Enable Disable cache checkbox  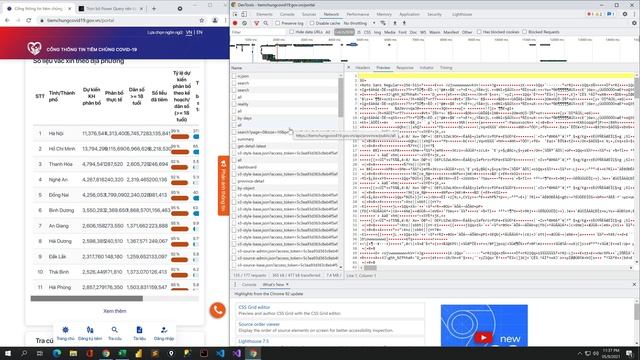[312, 23]
